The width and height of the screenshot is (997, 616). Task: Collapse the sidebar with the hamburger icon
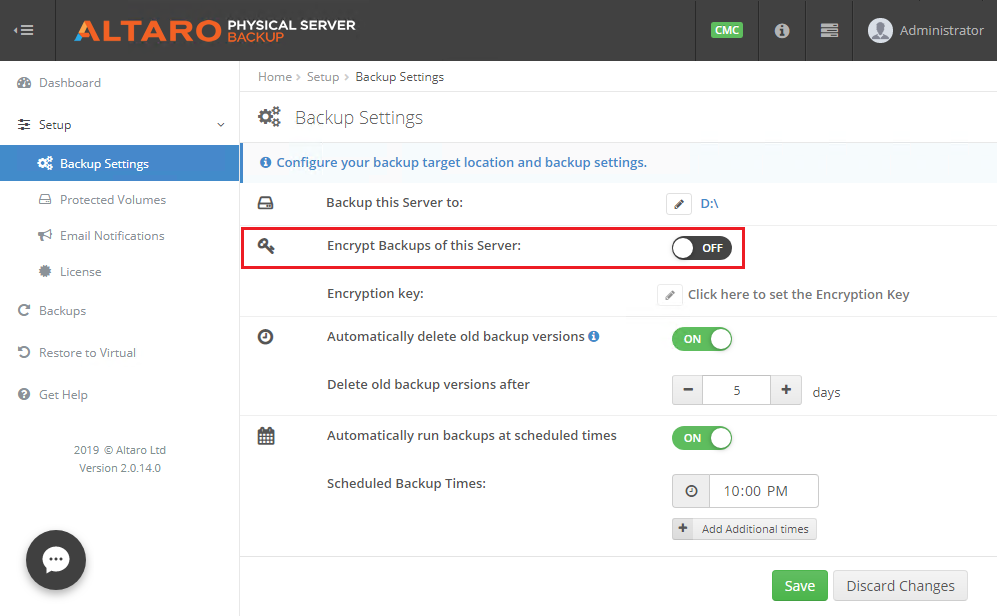pos(24,30)
